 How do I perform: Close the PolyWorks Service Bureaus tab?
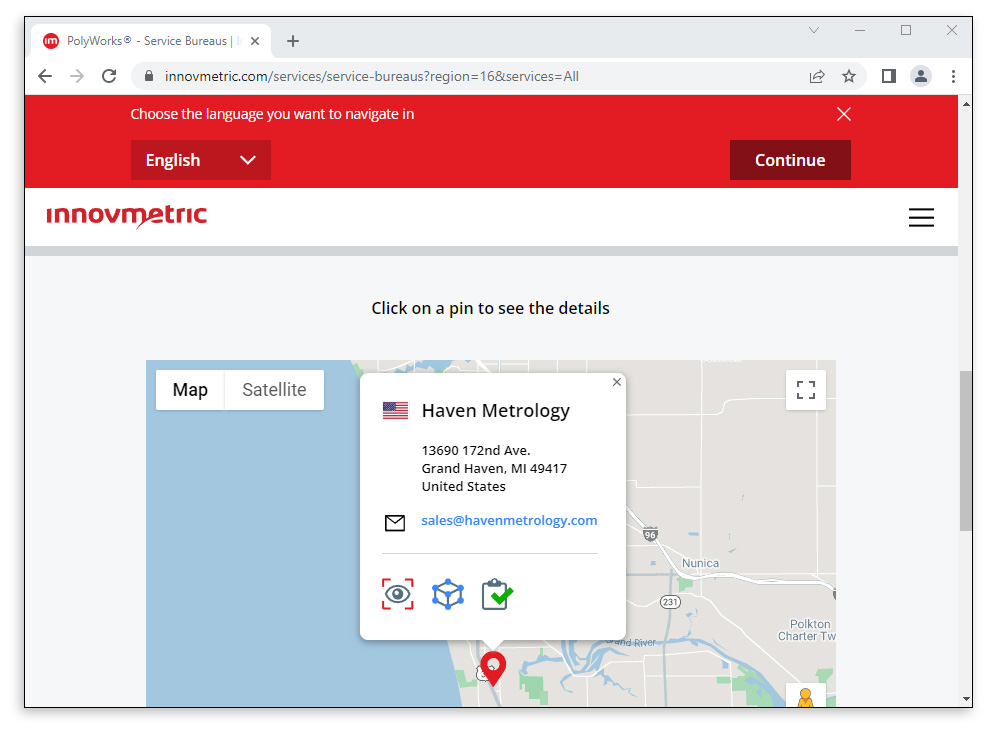[x=255, y=41]
